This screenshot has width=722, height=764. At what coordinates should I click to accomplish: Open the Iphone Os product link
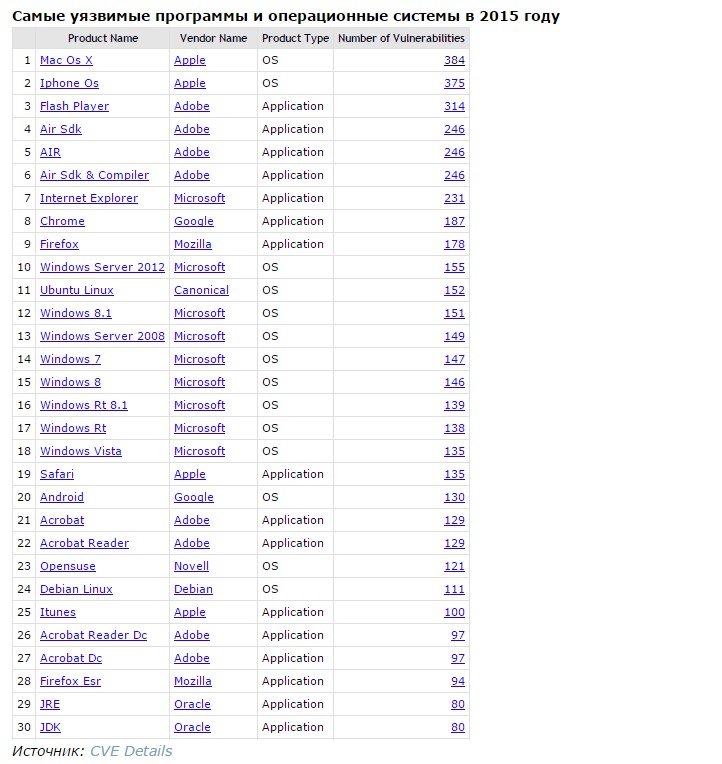pyautogui.click(x=69, y=83)
